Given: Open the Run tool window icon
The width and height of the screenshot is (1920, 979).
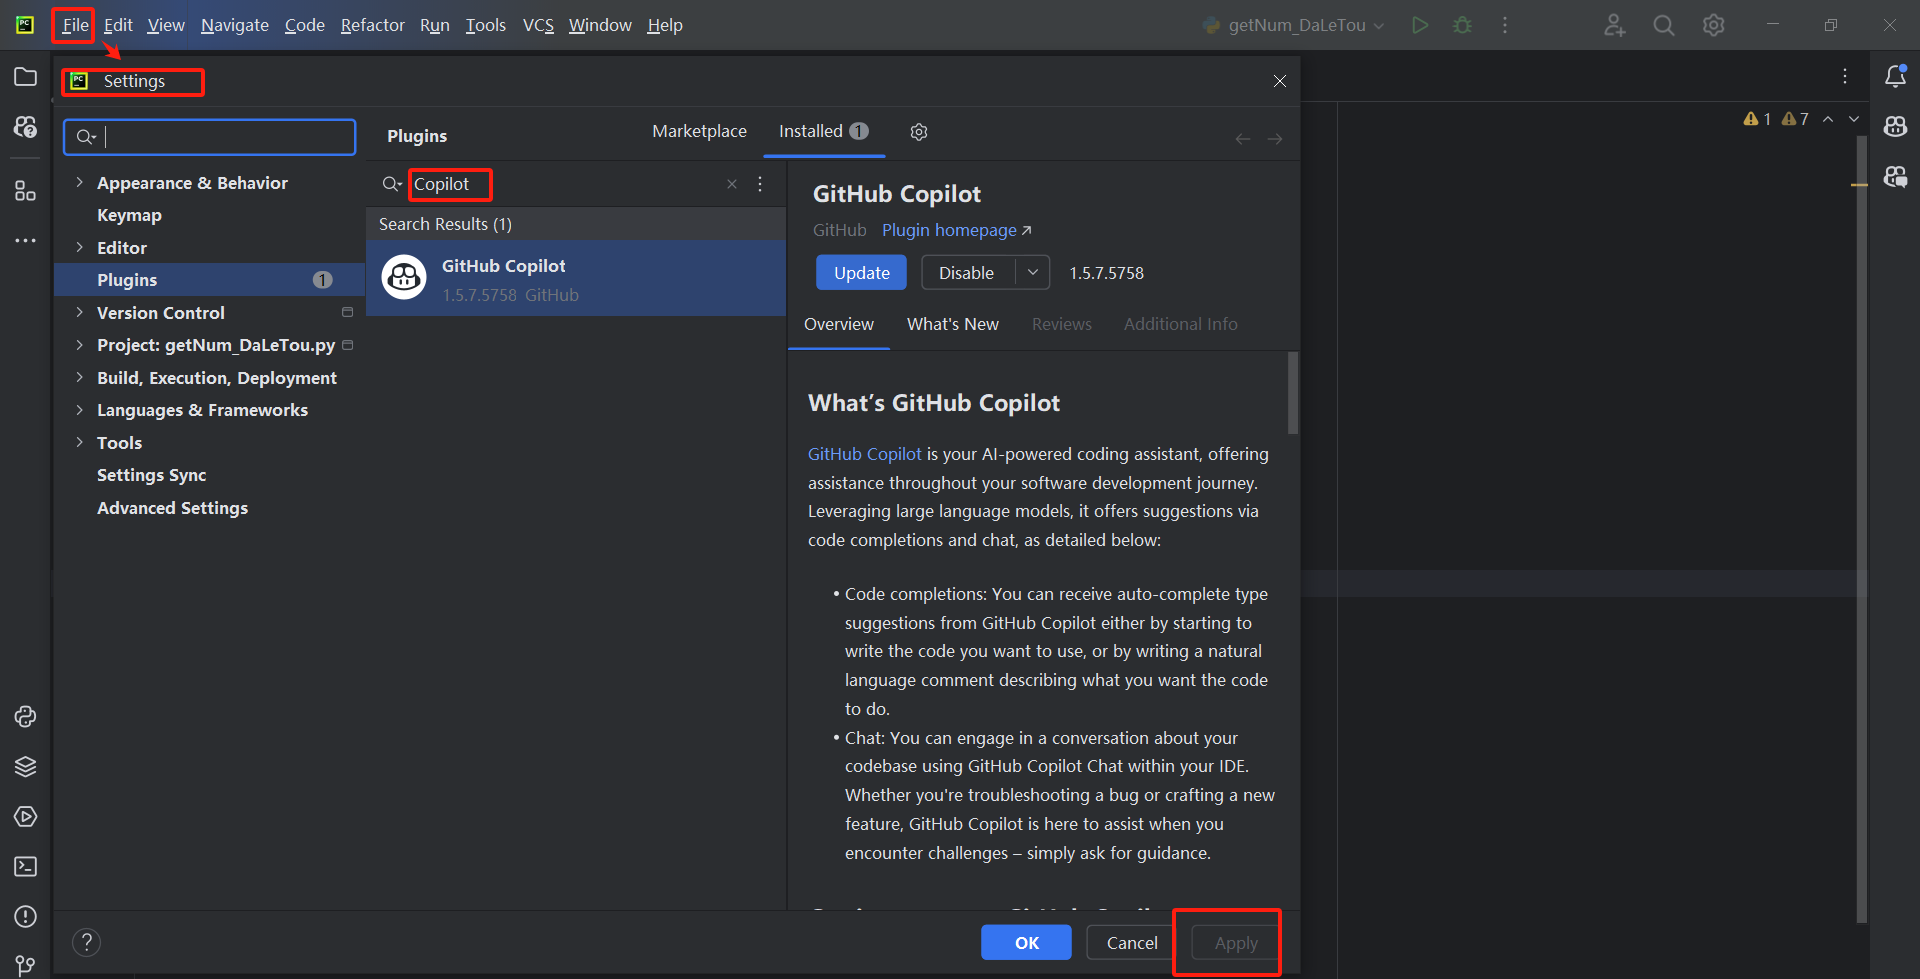Looking at the screenshot, I should (x=25, y=817).
